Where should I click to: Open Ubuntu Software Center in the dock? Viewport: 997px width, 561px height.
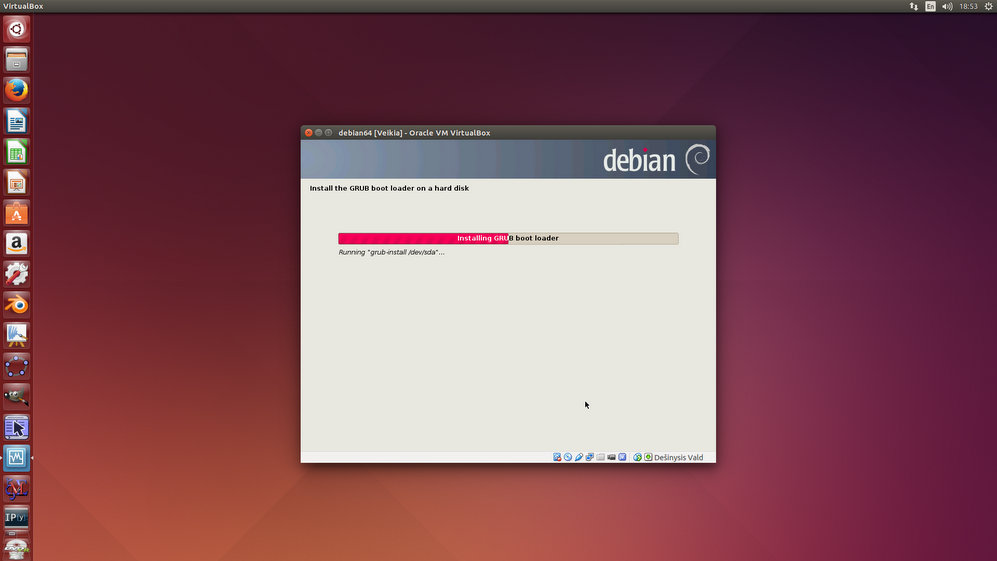16,213
